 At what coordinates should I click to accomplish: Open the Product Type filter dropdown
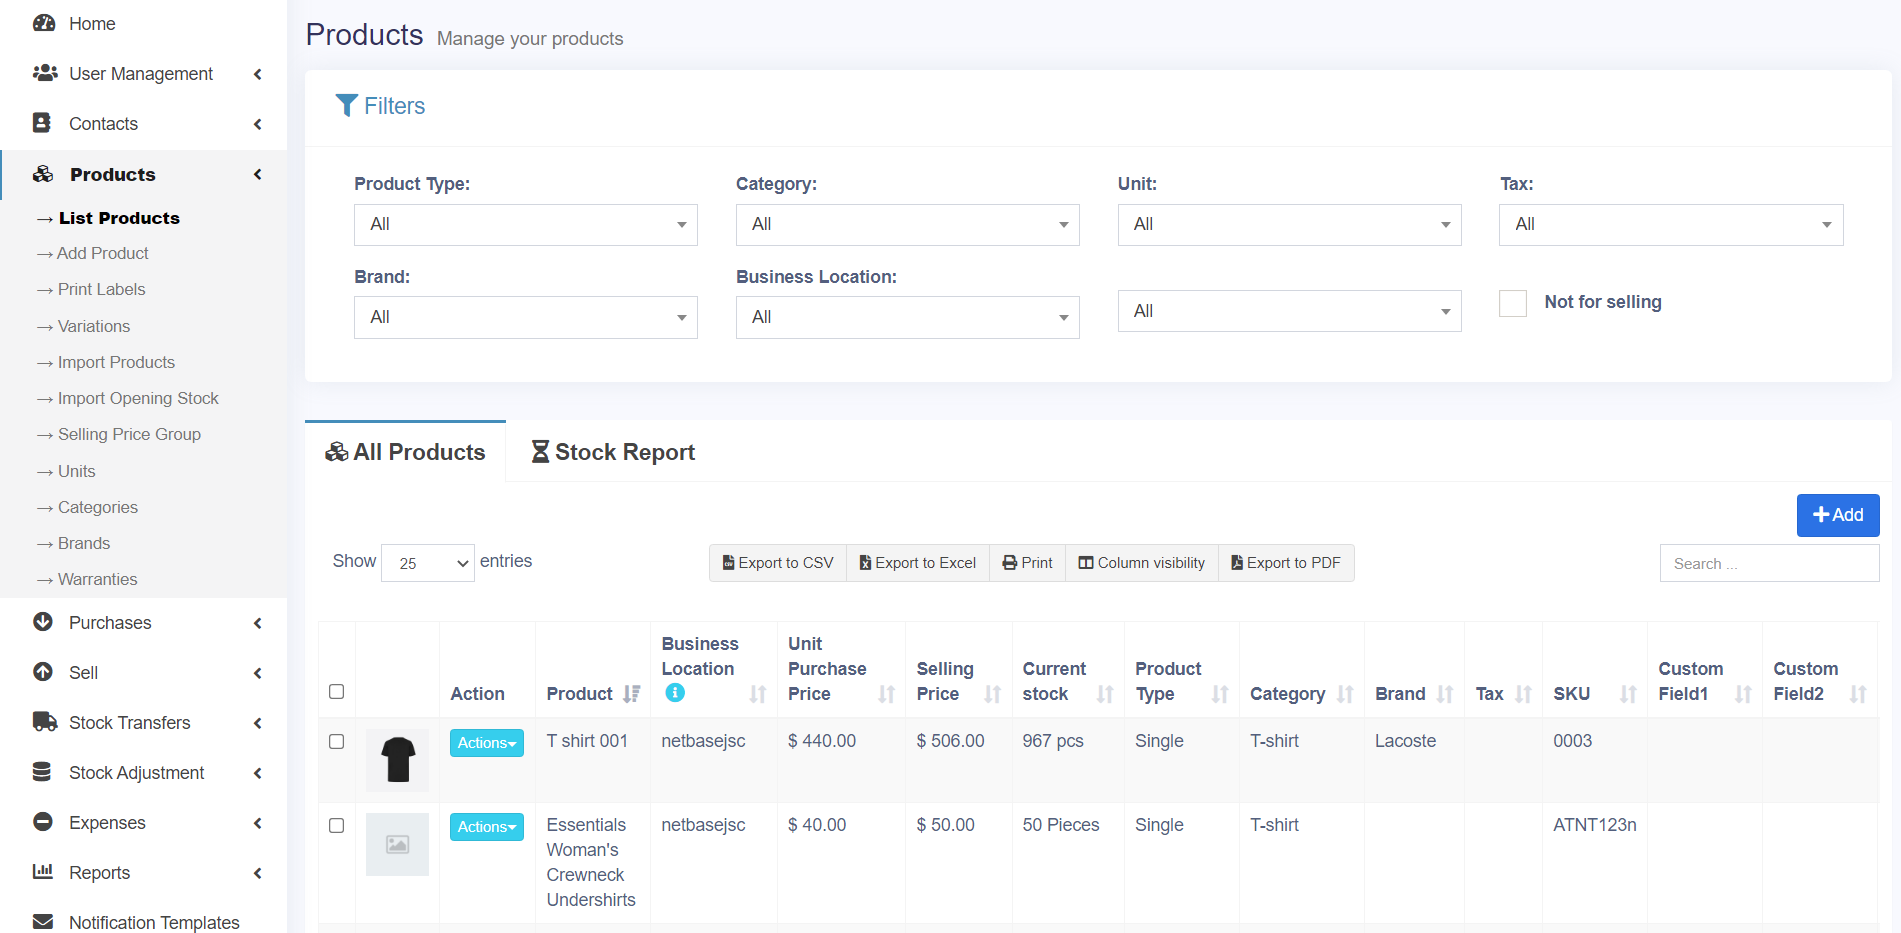pos(525,225)
